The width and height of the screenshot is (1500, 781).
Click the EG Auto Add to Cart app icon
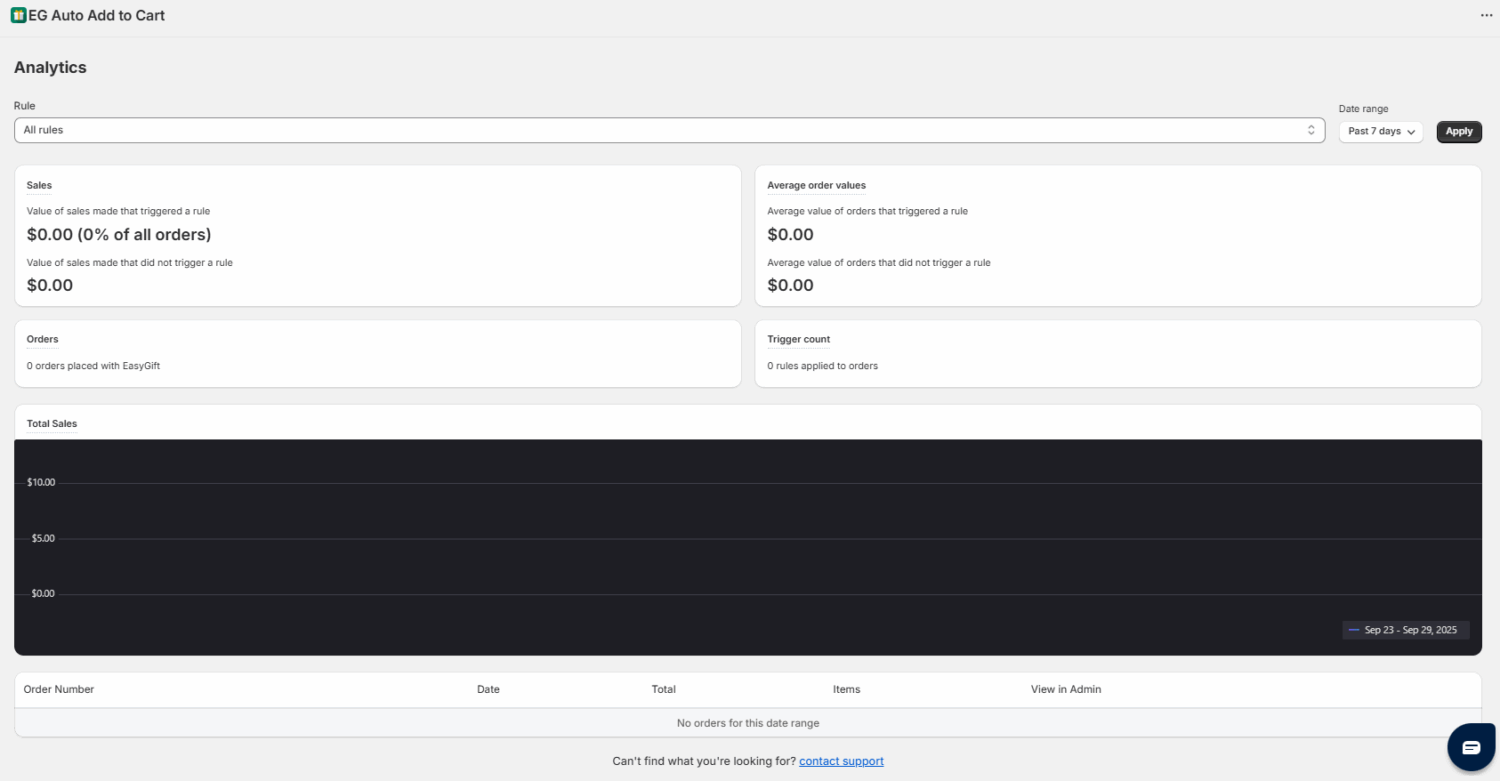click(18, 16)
